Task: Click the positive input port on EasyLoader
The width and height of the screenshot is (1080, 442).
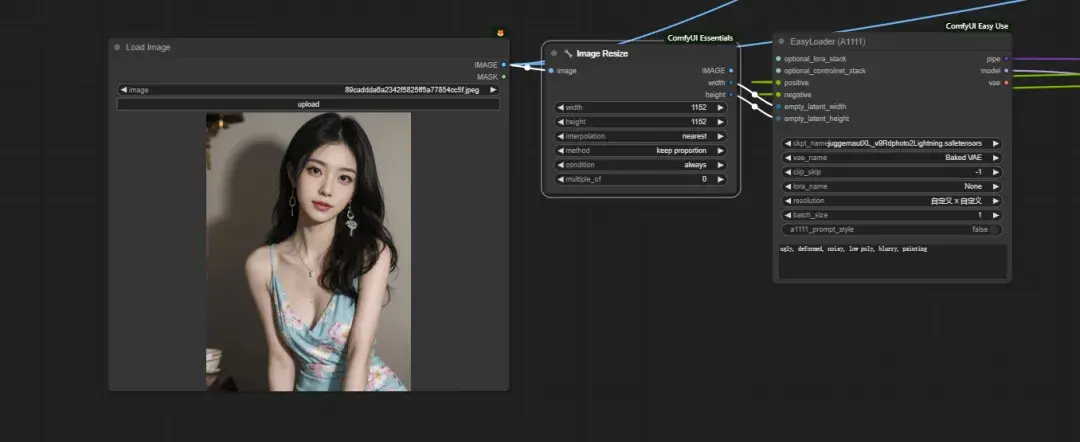Action: [x=778, y=83]
